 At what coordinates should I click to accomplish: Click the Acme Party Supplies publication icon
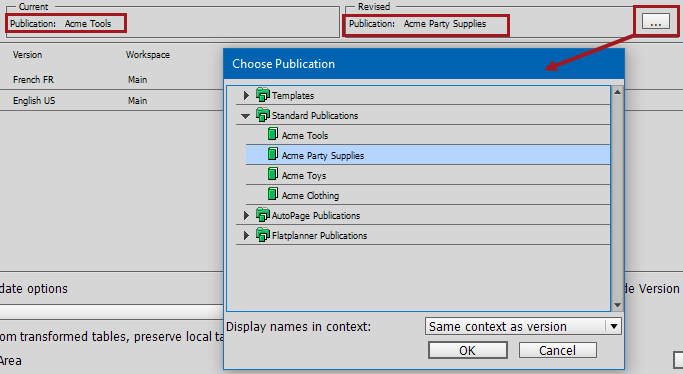pos(273,154)
